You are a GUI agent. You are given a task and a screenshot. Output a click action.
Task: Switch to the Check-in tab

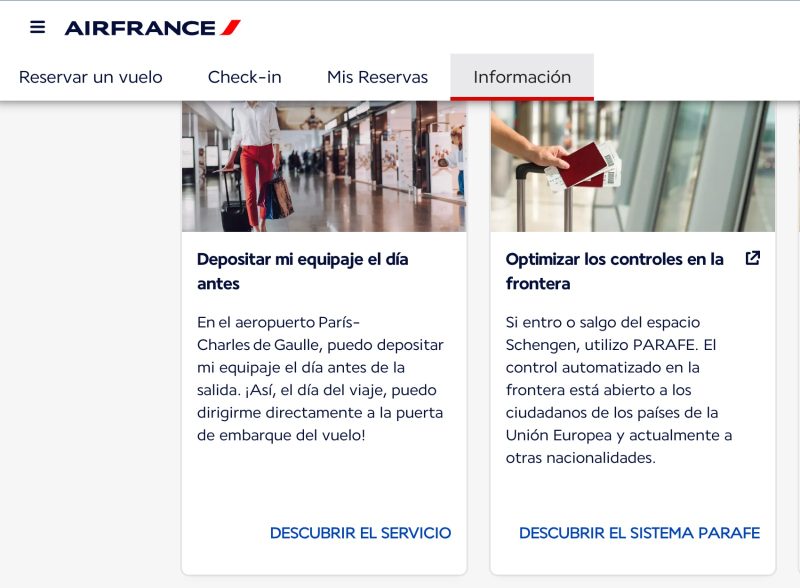(x=244, y=77)
